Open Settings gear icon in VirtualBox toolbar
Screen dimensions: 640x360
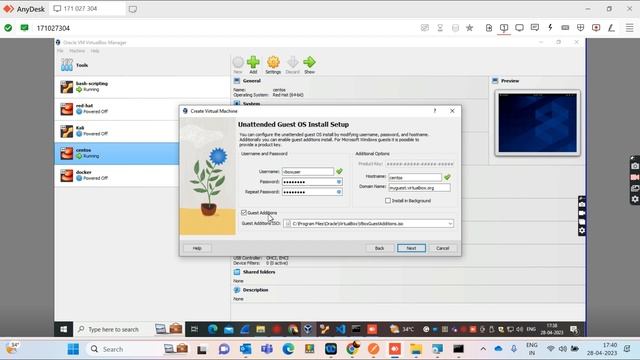[x=273, y=65]
